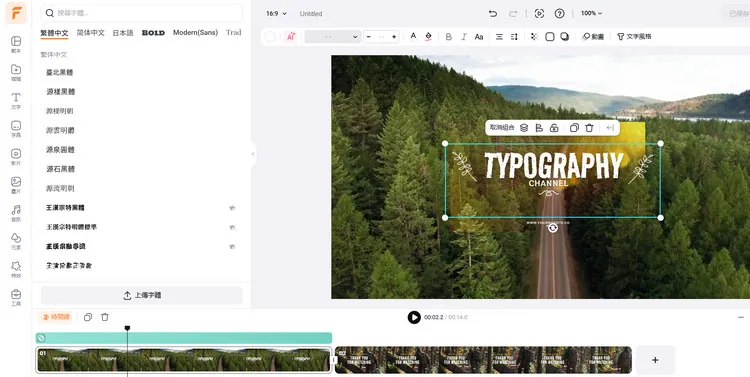Decrease font size with minus
Image resolution: width=750 pixels, height=377 pixels.
click(368, 36)
